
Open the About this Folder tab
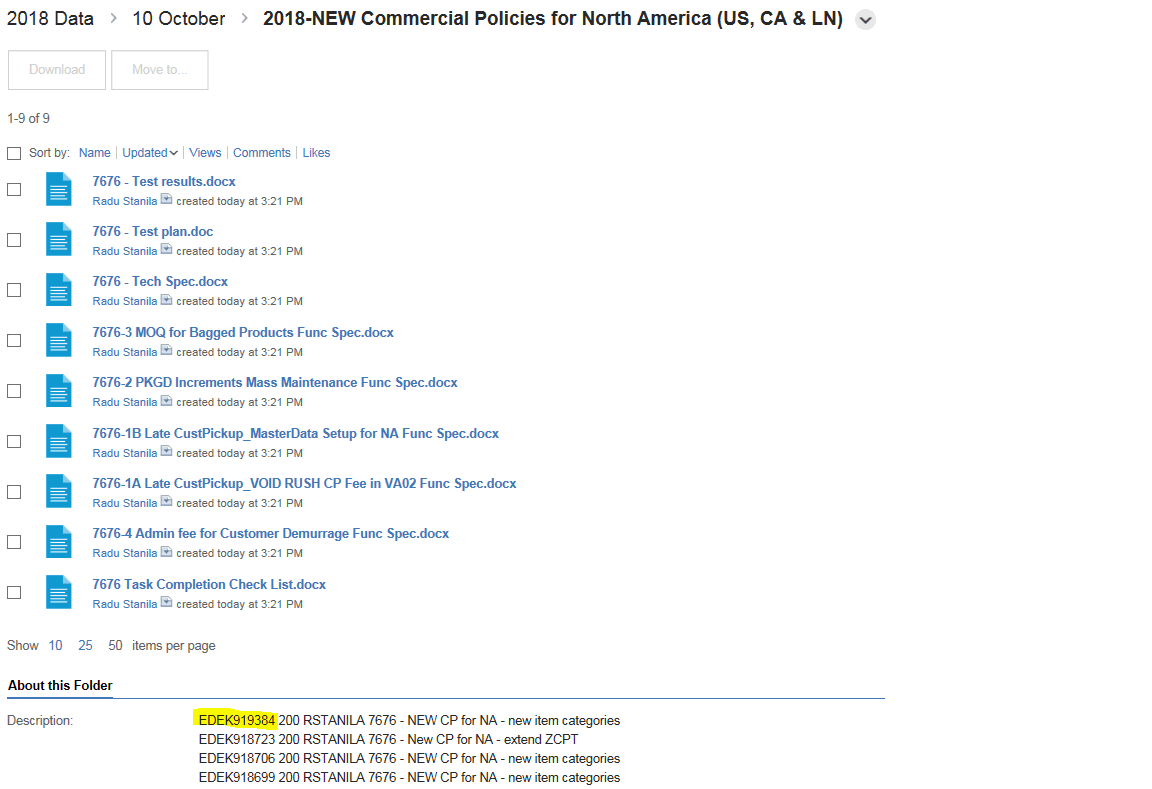[x=60, y=686]
